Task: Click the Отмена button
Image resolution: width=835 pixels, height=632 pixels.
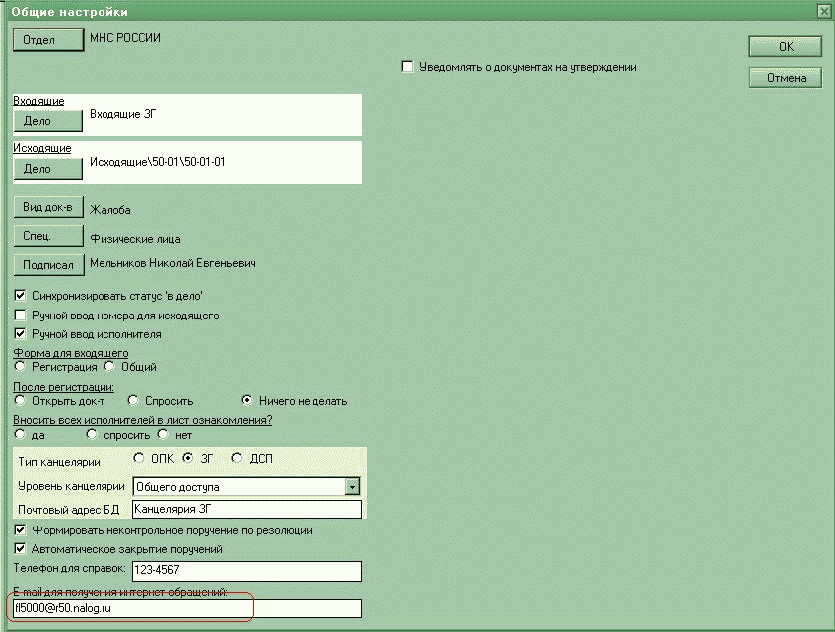Action: click(785, 78)
